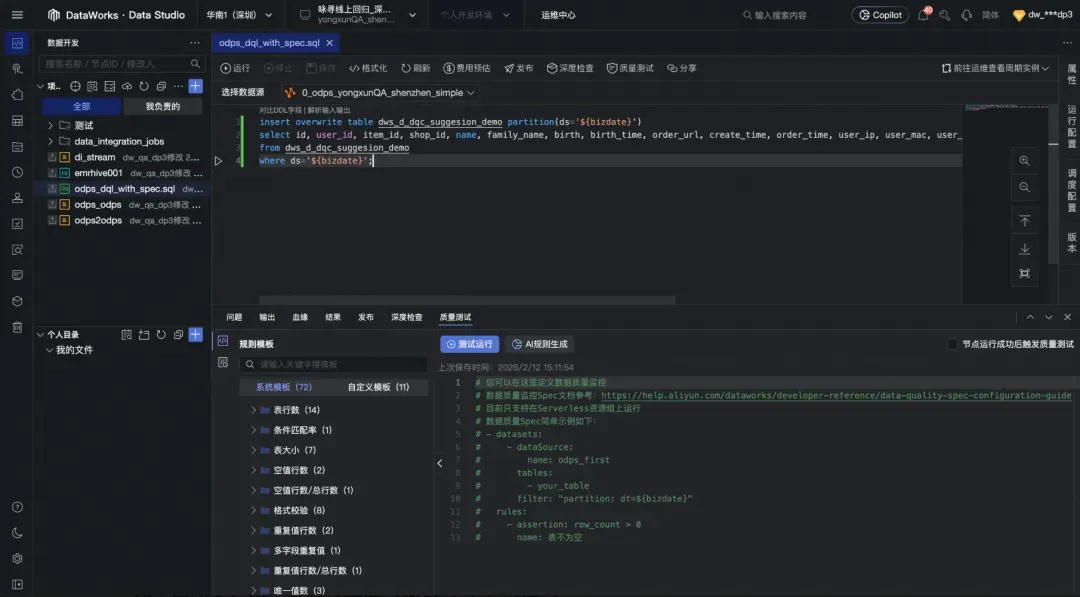This screenshot has height=597, width=1080.
Task: Expand the 格式校验 (8) template group
Action: (253, 510)
